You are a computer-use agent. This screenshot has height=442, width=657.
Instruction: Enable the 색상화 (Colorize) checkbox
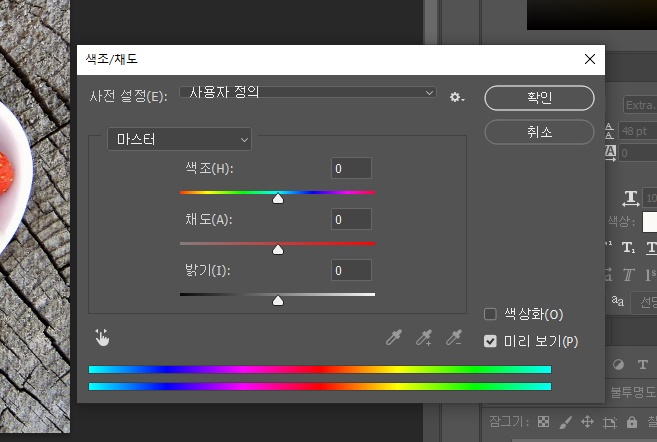[x=490, y=314]
